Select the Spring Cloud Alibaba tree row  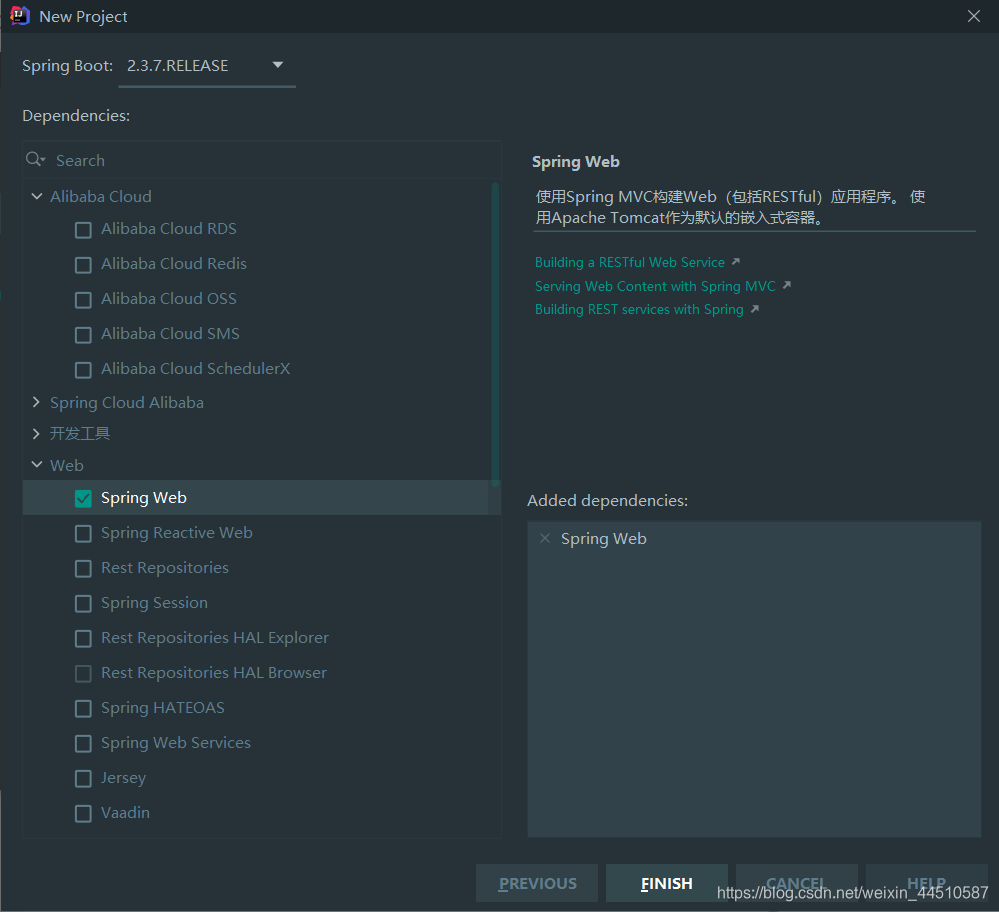point(261,403)
